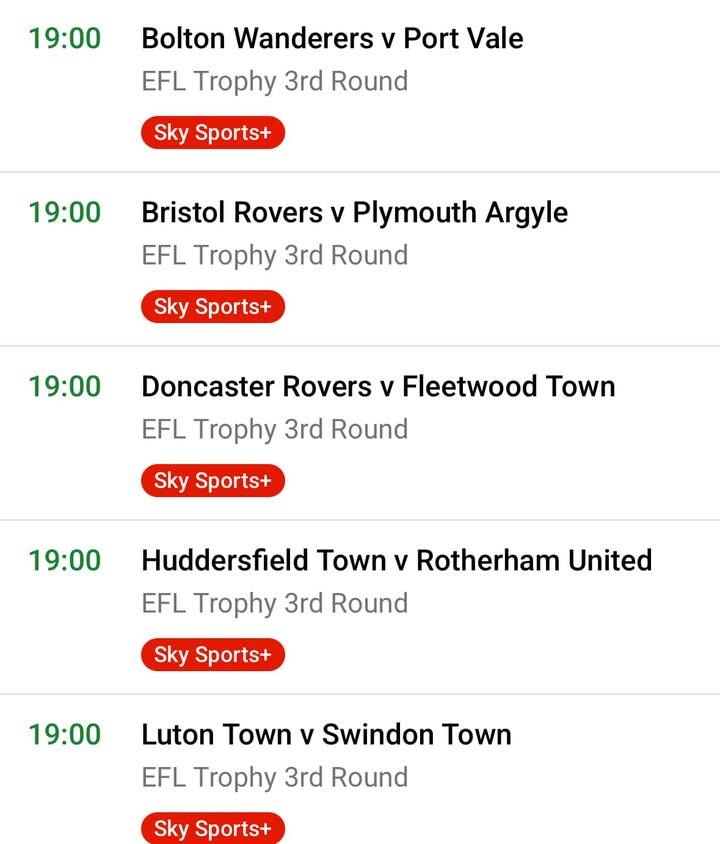720x844 pixels.
Task: Tap the Sky Sports+ badge under Luton Town match
Action: (x=213, y=829)
